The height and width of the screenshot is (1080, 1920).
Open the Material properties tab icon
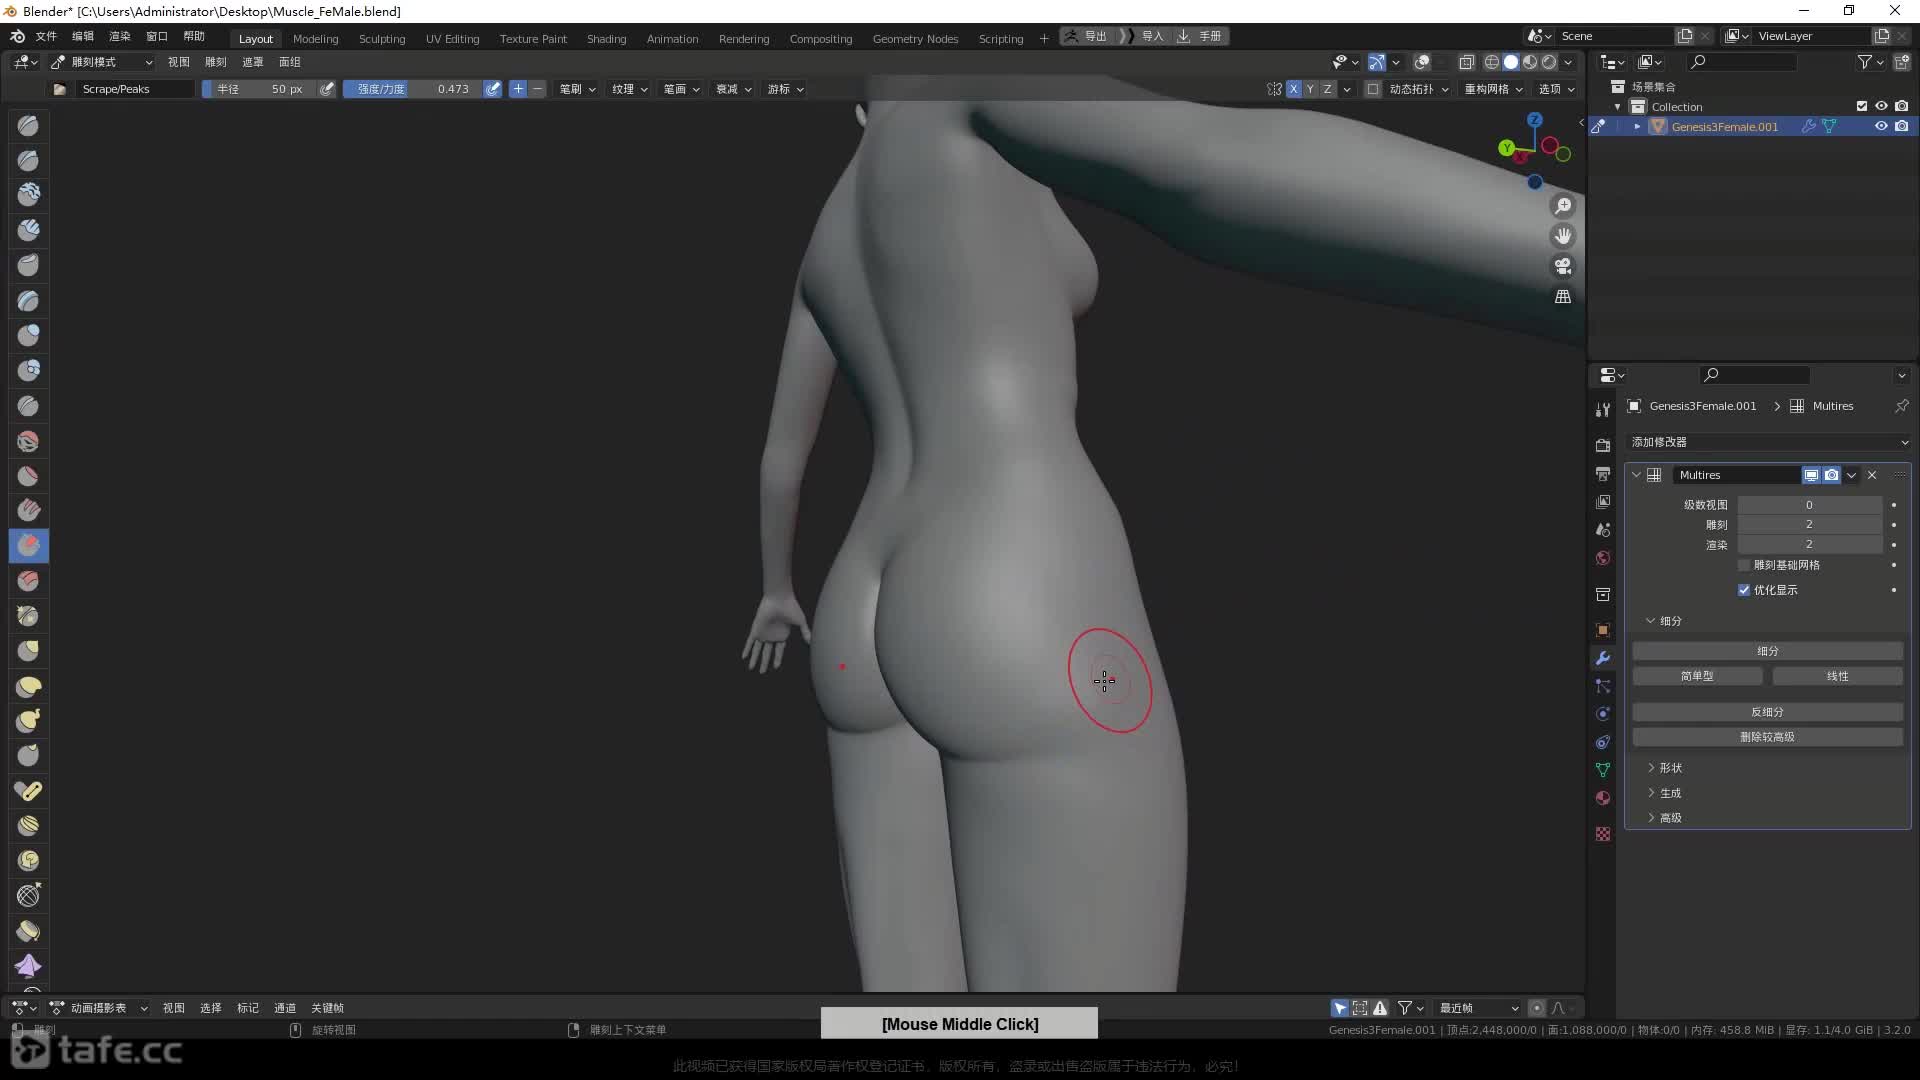click(x=1603, y=798)
